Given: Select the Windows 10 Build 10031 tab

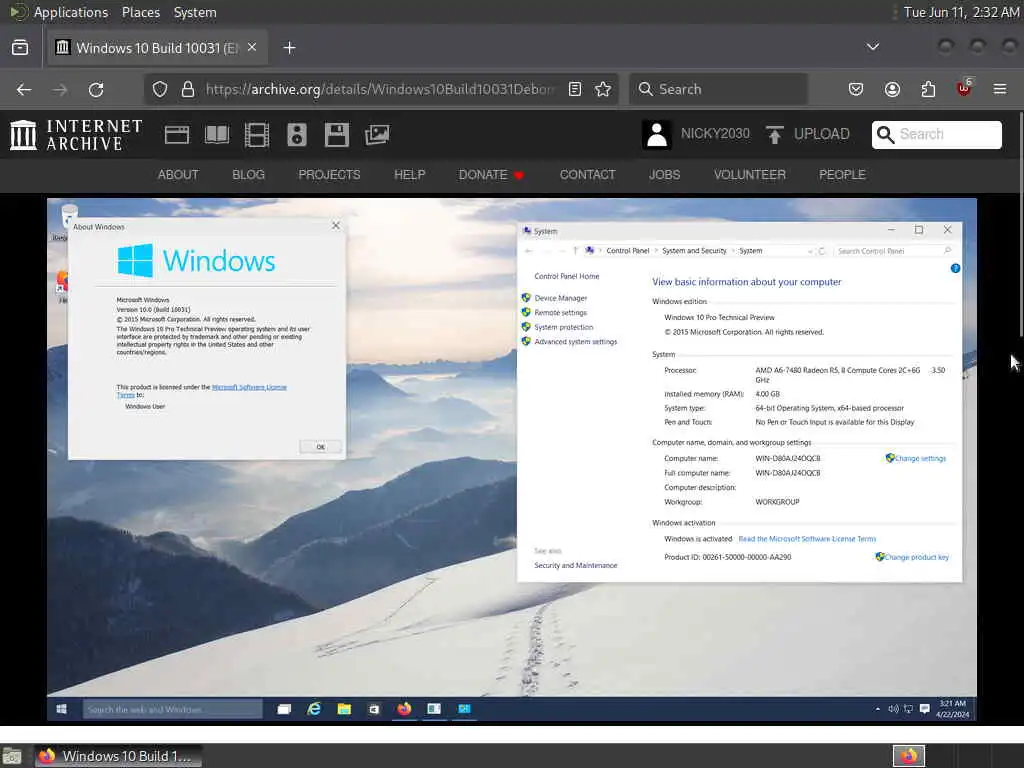Looking at the screenshot, I should pyautogui.click(x=157, y=48).
